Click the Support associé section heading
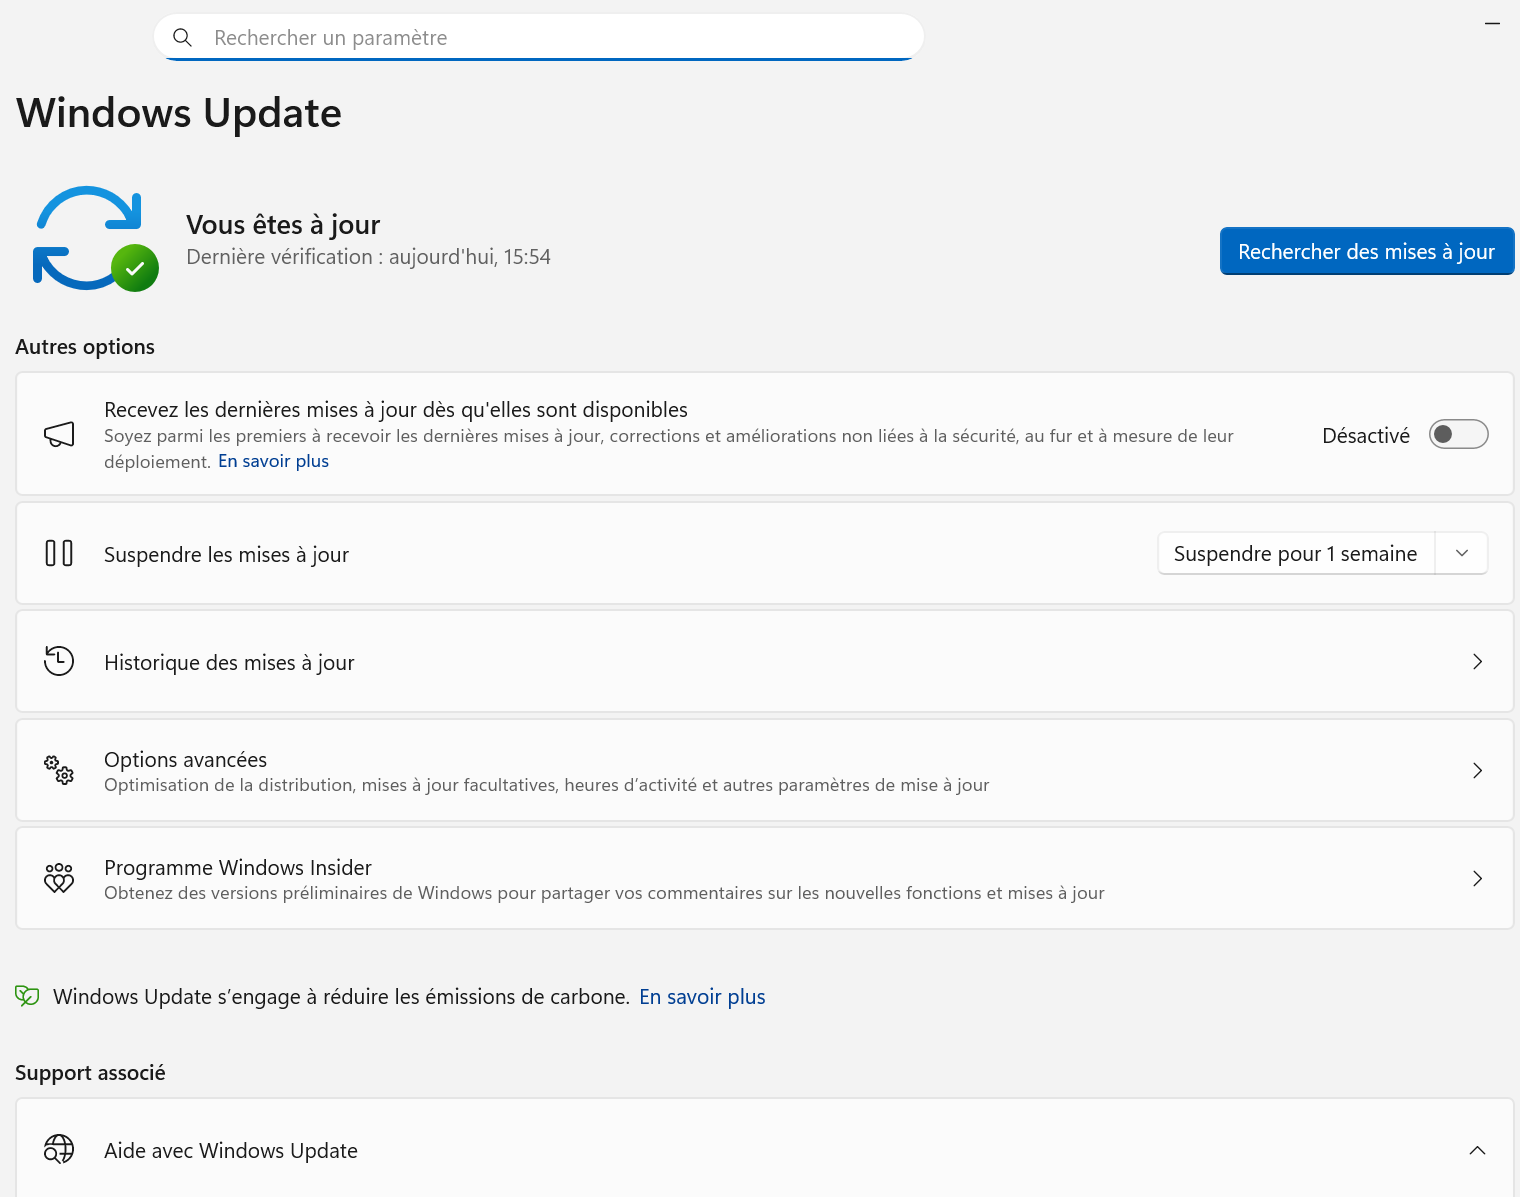1520x1197 pixels. coord(90,1073)
